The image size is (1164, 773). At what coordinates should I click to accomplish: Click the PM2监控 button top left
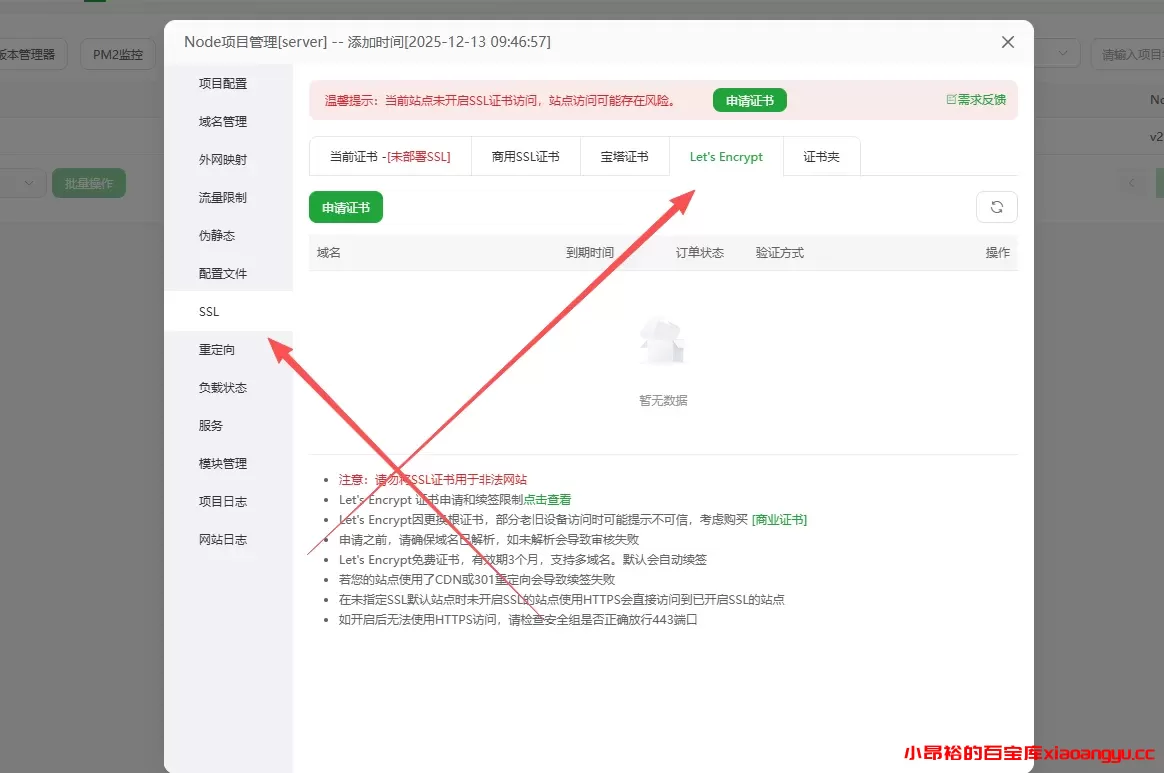click(118, 54)
